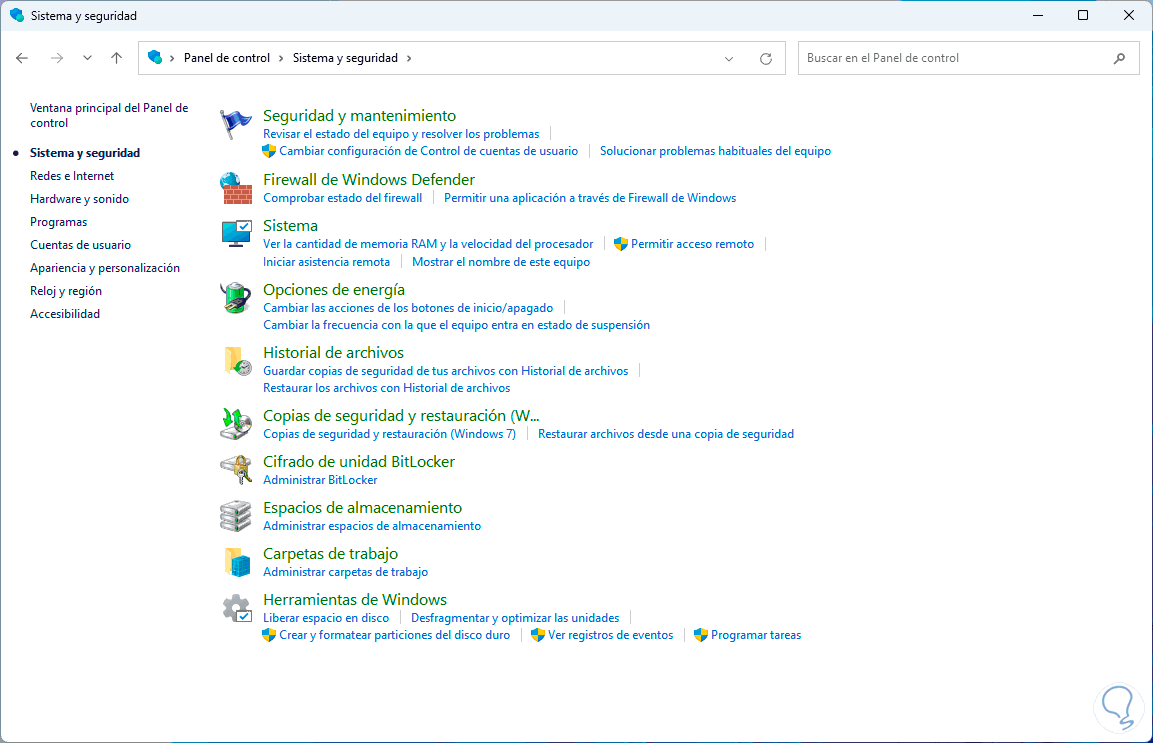Open Historial de archivos heading
This screenshot has width=1153, height=743.
[x=333, y=353]
